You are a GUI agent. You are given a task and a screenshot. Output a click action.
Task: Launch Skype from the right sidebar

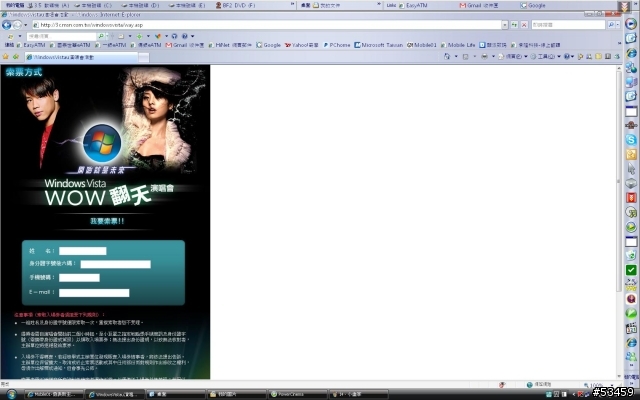(631, 140)
